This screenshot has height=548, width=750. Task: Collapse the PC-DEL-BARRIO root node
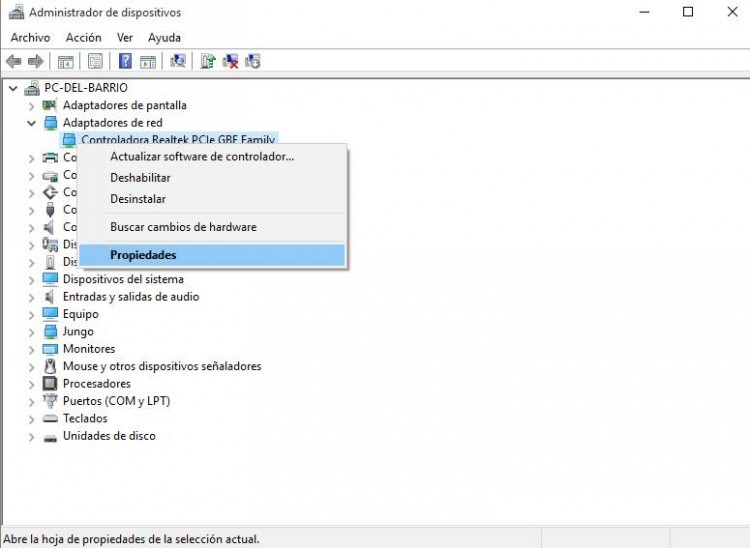point(13,88)
